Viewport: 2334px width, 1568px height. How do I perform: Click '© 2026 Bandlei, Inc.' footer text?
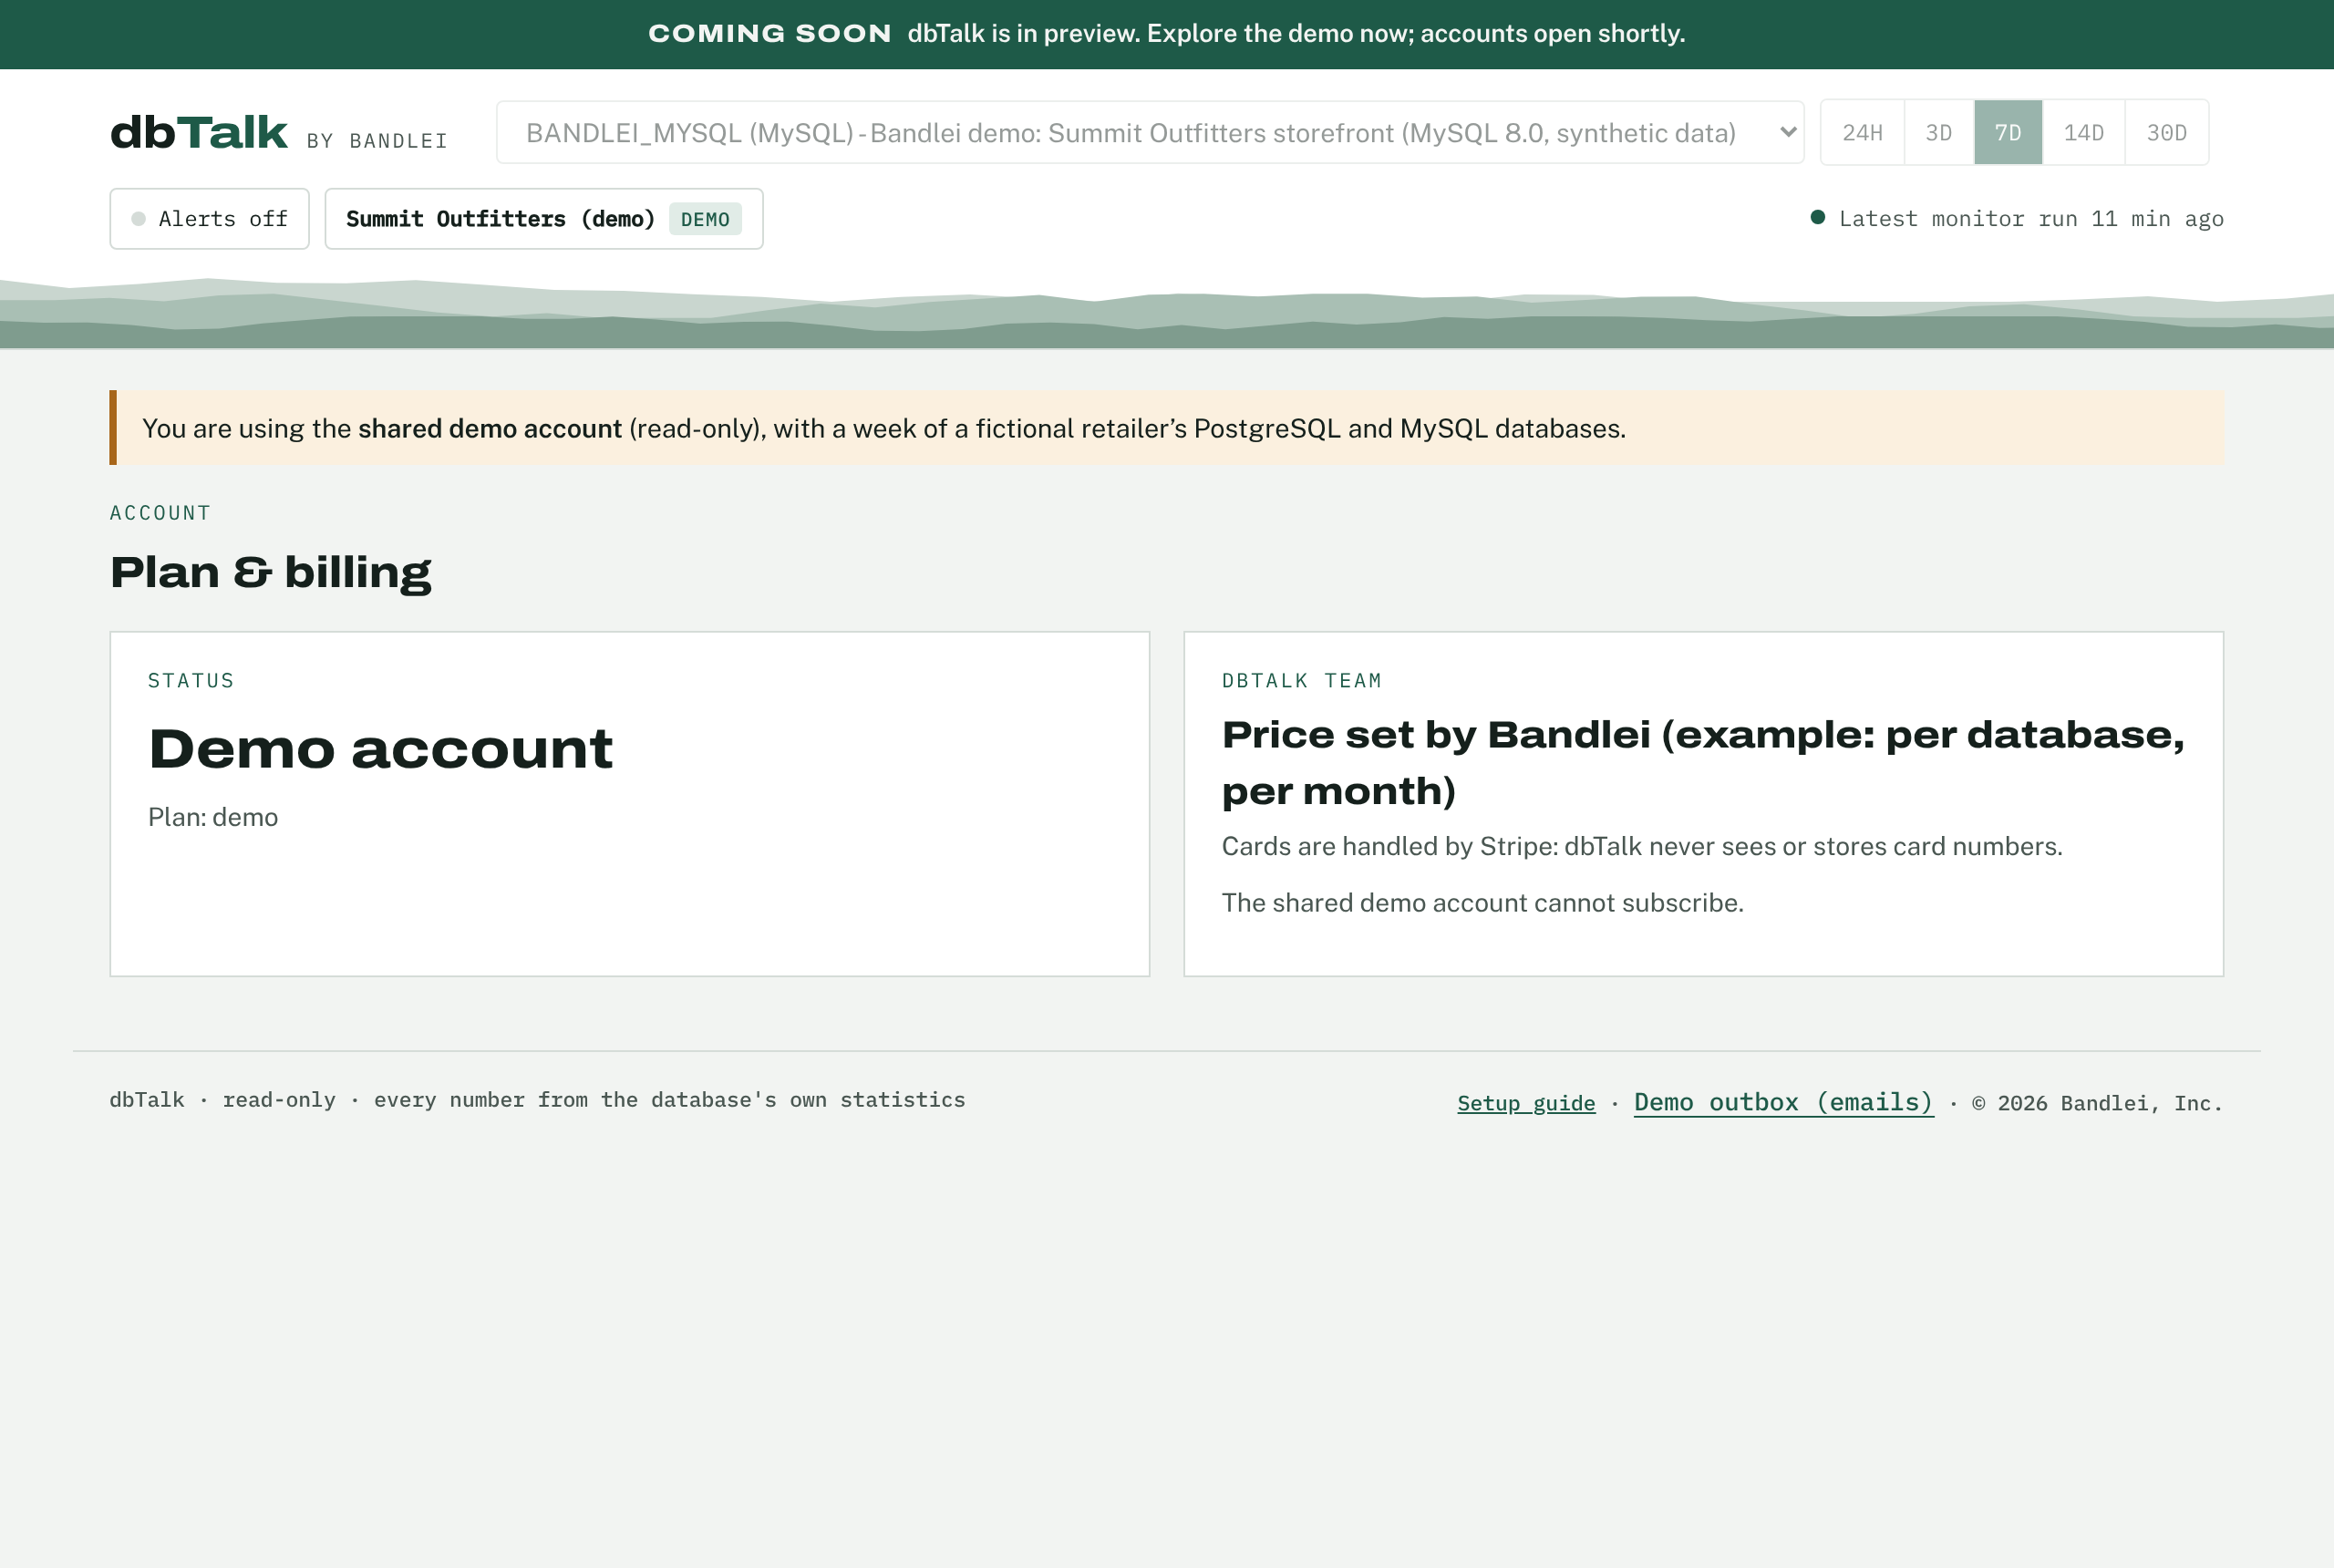point(2098,1103)
